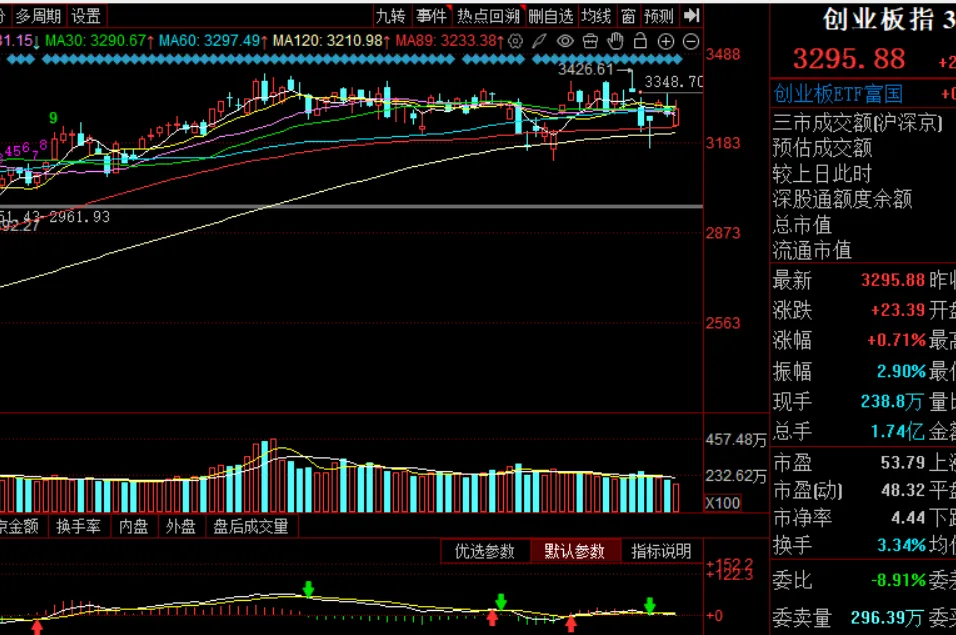The image size is (956, 635).
Task: Zoom in with the plus circle icon
Action: [666, 41]
